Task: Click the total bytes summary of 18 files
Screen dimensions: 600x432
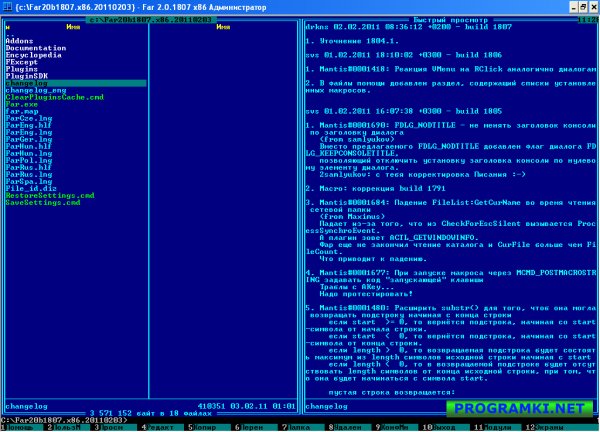Action: coord(150,413)
